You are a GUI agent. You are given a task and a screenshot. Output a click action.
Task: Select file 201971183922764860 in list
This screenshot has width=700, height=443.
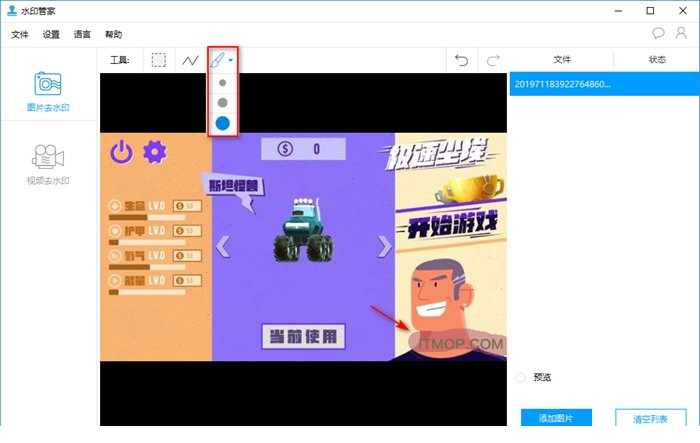coord(604,84)
